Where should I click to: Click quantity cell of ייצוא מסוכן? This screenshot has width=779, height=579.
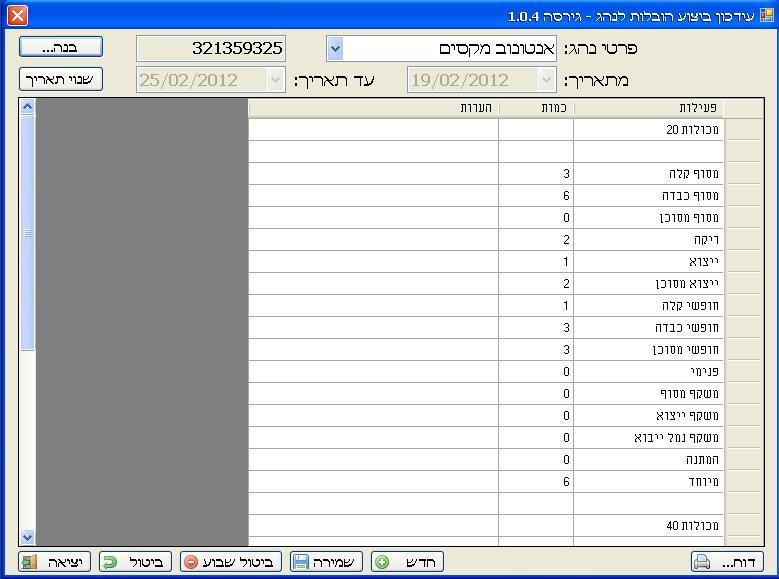coord(536,284)
